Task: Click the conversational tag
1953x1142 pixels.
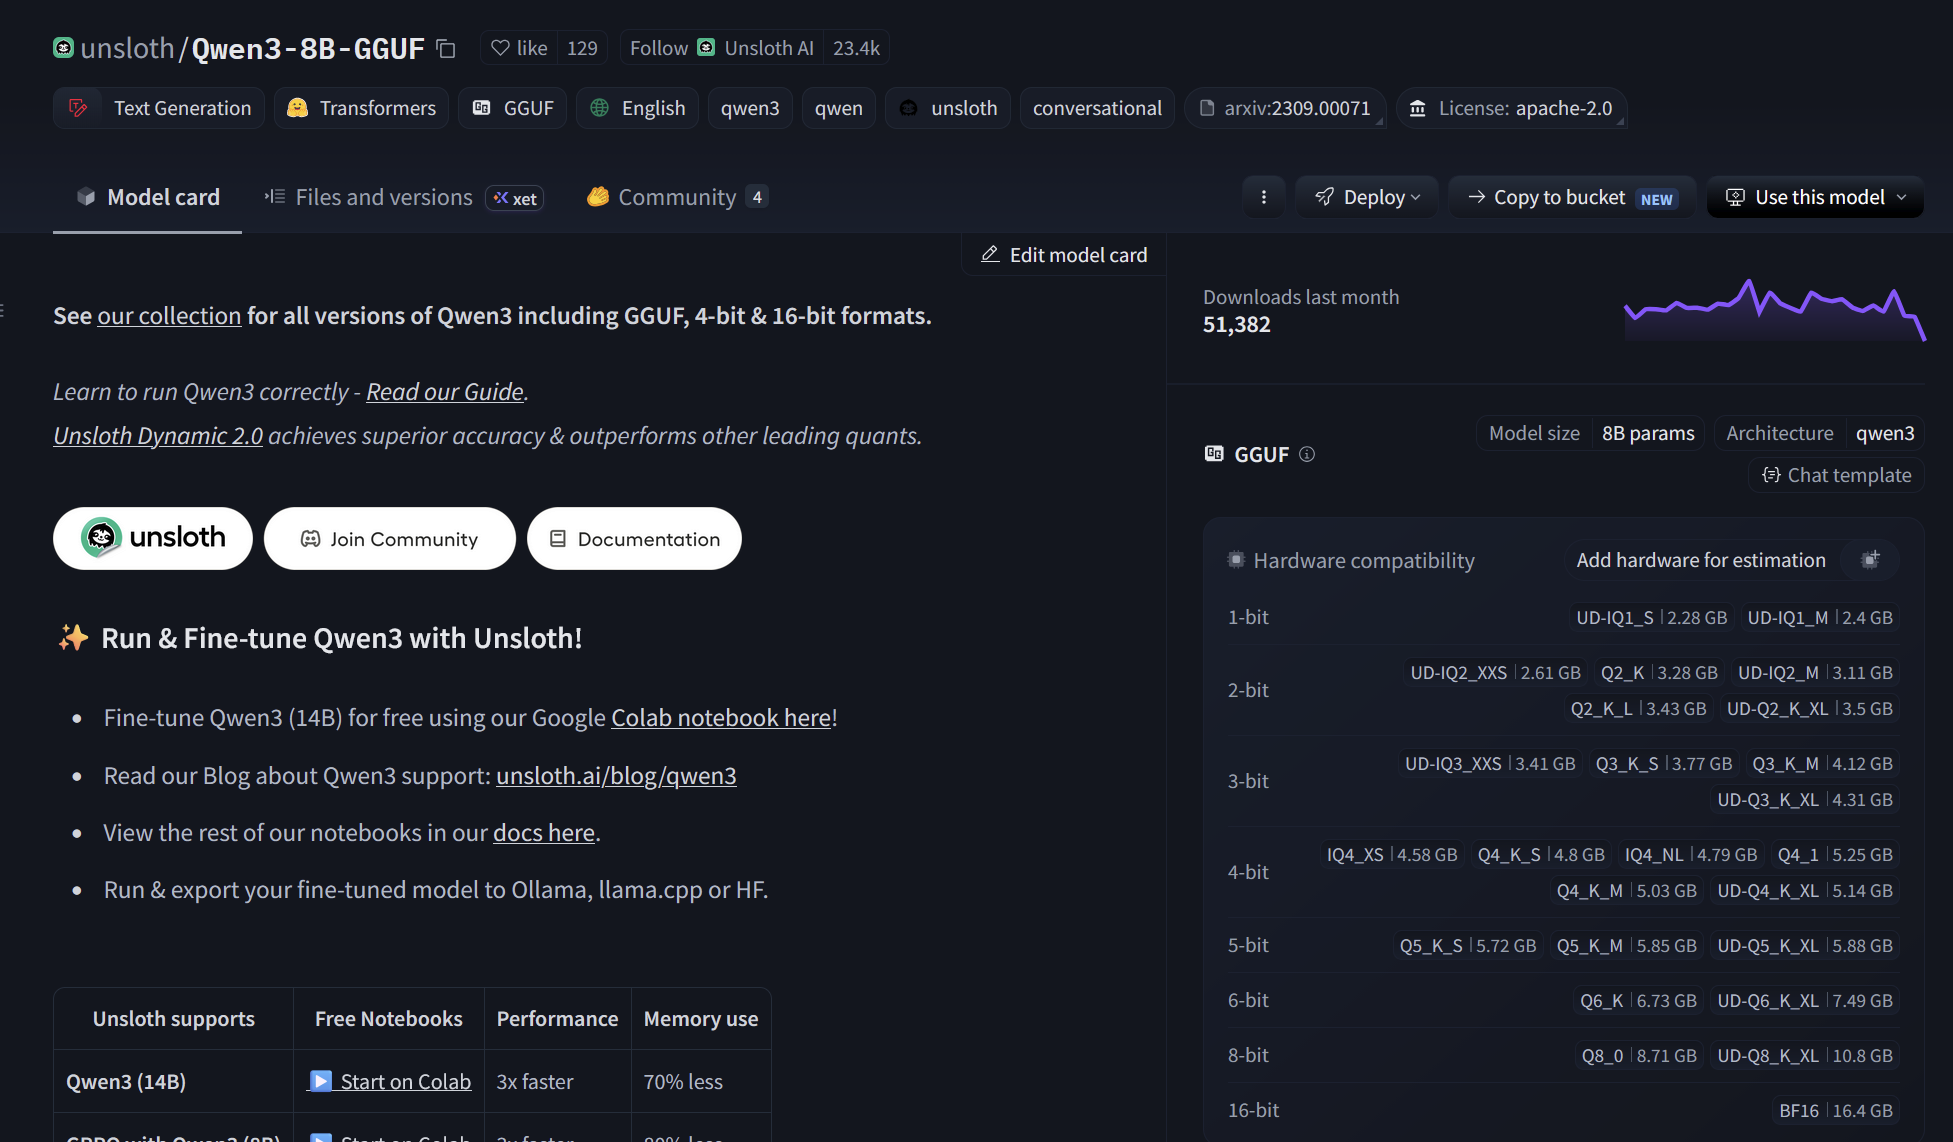Action: point(1097,108)
